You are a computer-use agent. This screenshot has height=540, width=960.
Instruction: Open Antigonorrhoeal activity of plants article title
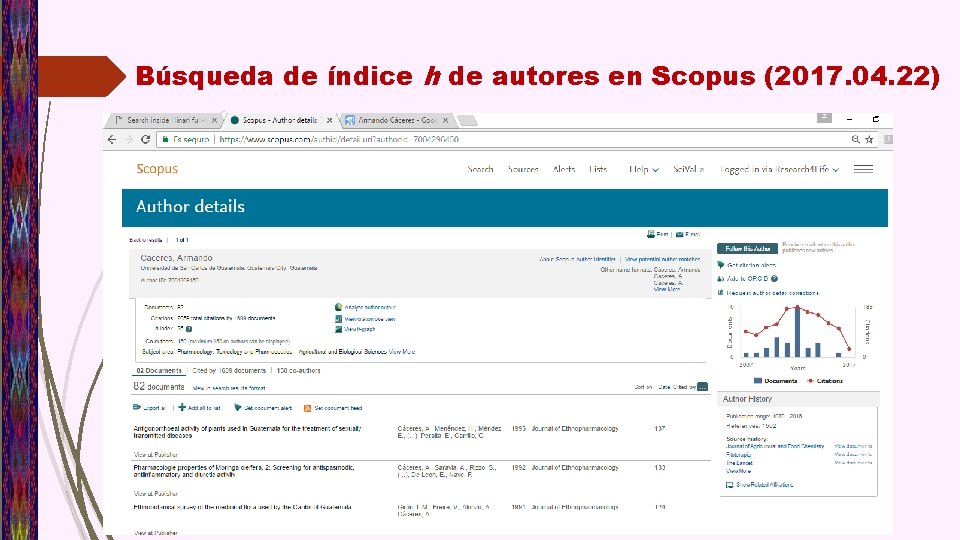click(247, 432)
